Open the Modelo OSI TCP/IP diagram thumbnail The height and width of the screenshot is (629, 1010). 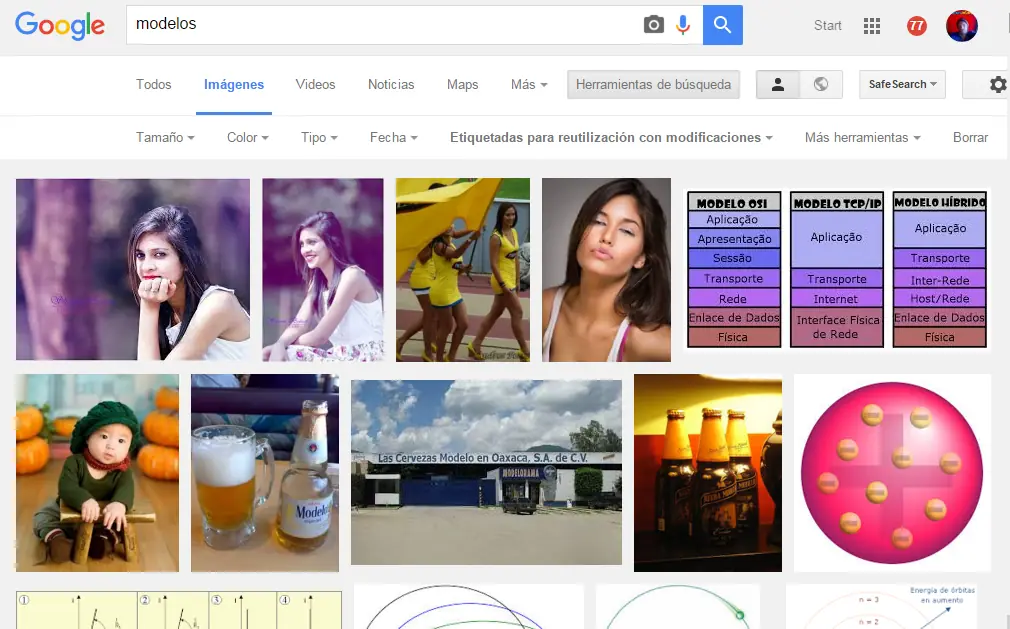coord(837,269)
